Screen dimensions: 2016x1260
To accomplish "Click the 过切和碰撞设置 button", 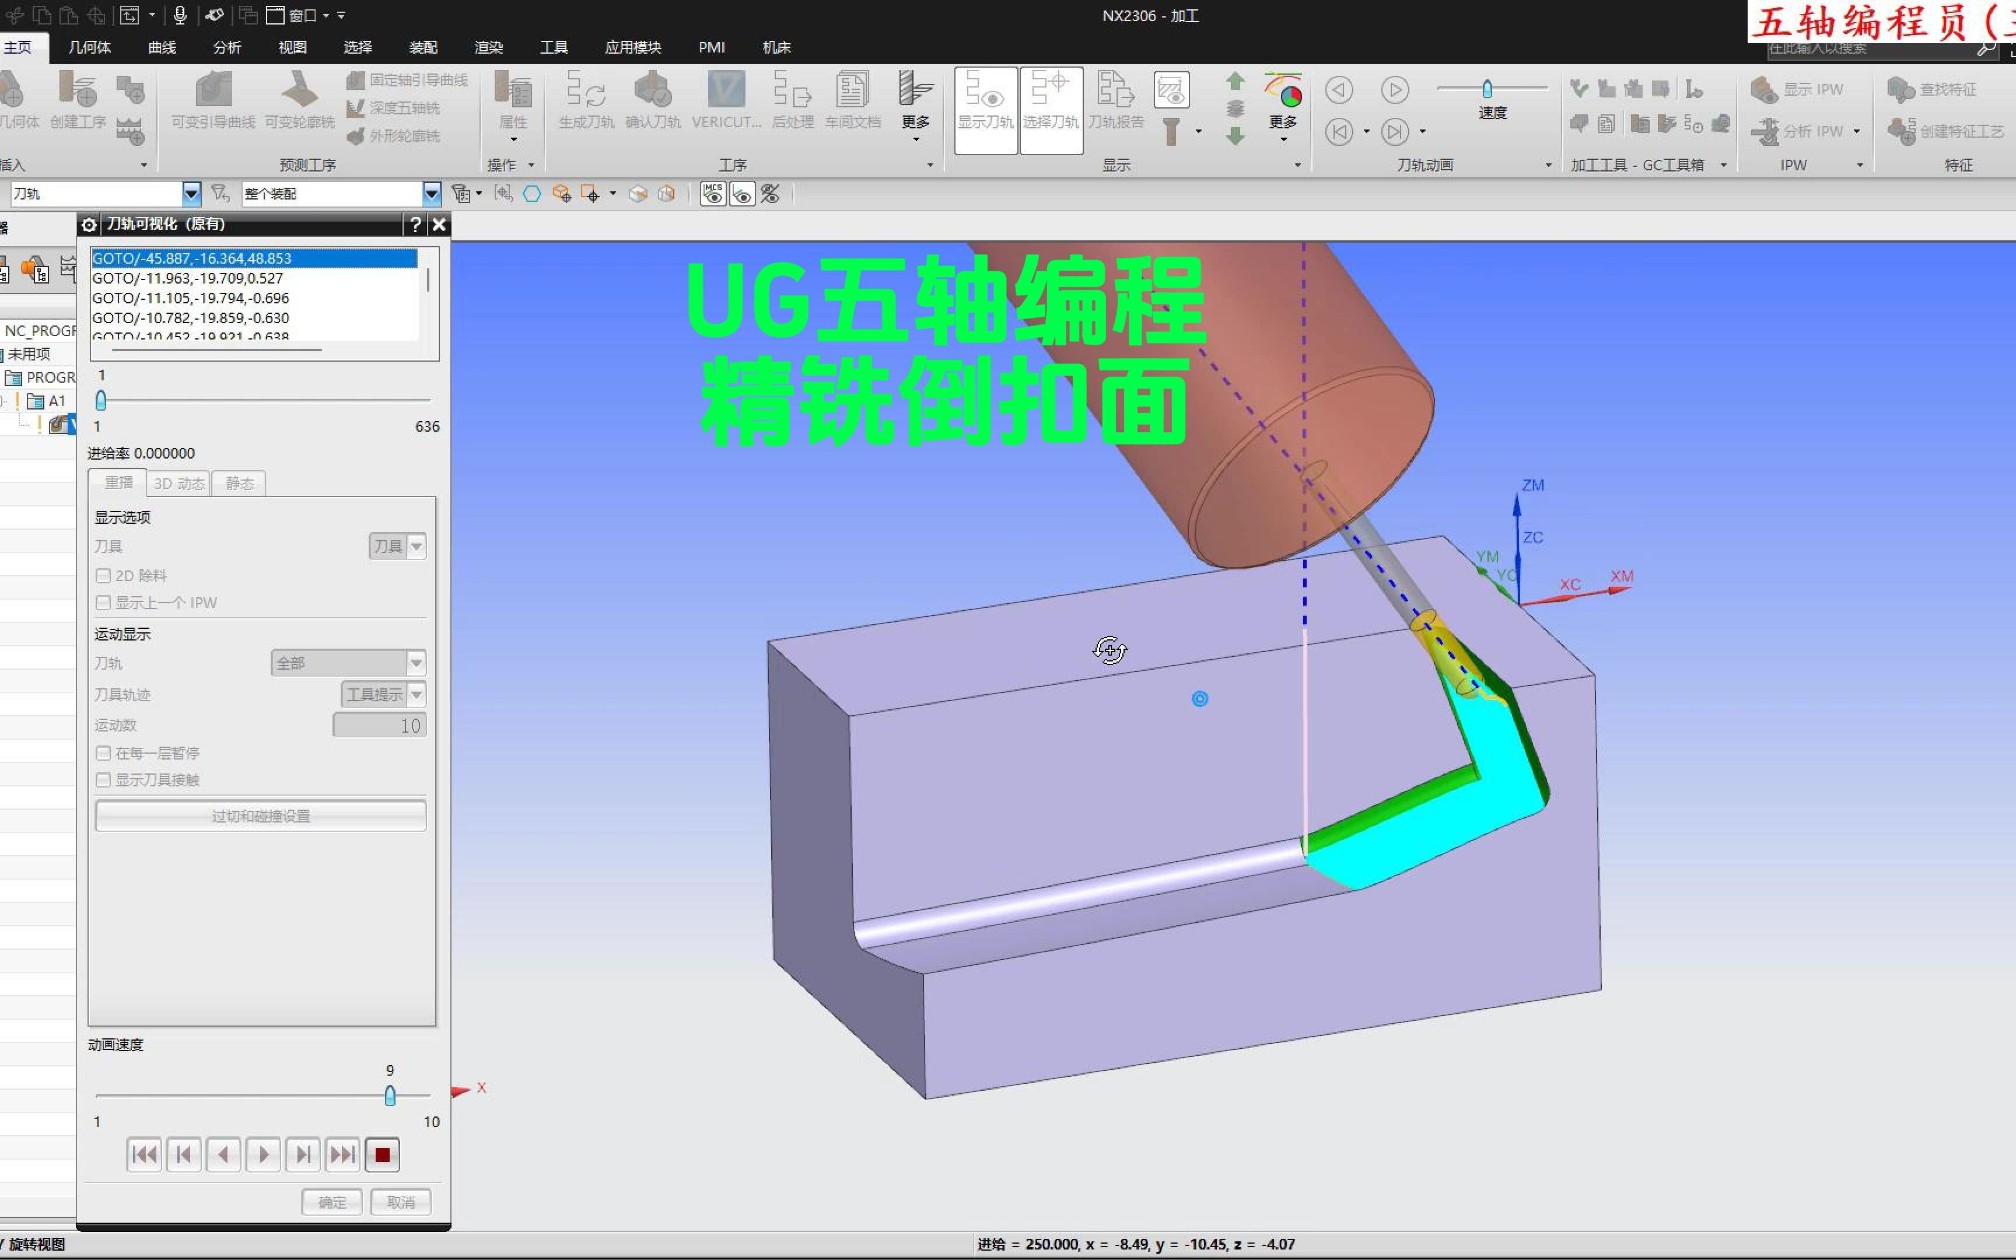I will 260,816.
